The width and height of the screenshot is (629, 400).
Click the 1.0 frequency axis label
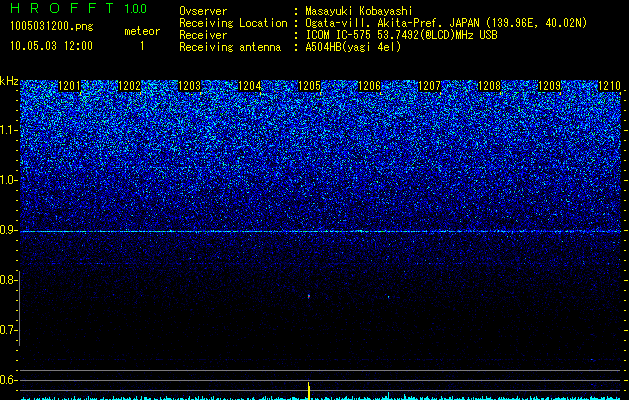[9, 180]
